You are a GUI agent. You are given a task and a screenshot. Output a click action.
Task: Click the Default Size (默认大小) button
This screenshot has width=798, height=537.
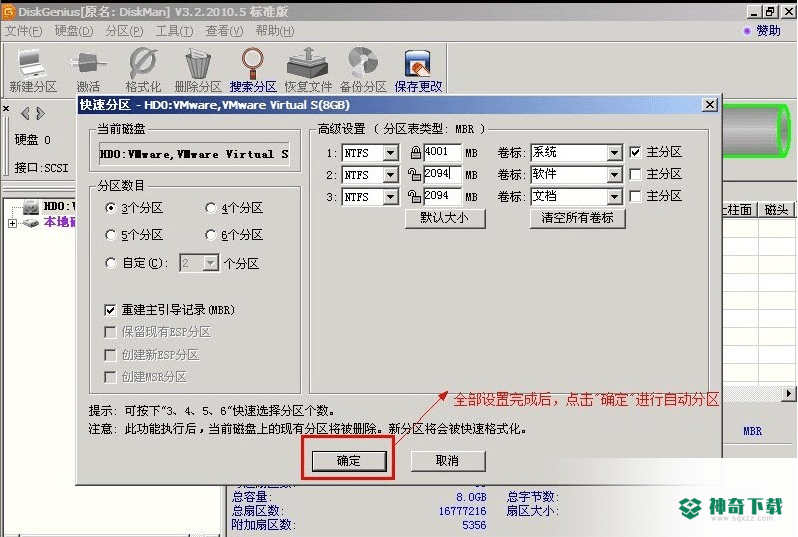444,218
